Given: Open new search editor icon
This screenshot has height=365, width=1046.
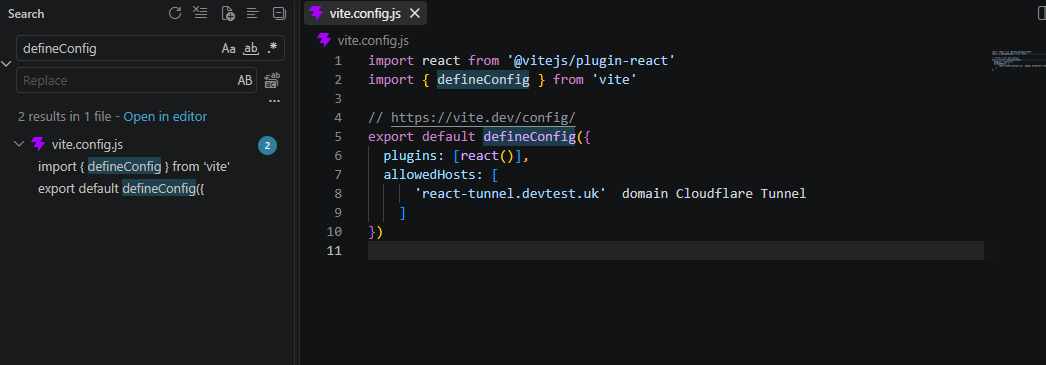Looking at the screenshot, I should 227,13.
